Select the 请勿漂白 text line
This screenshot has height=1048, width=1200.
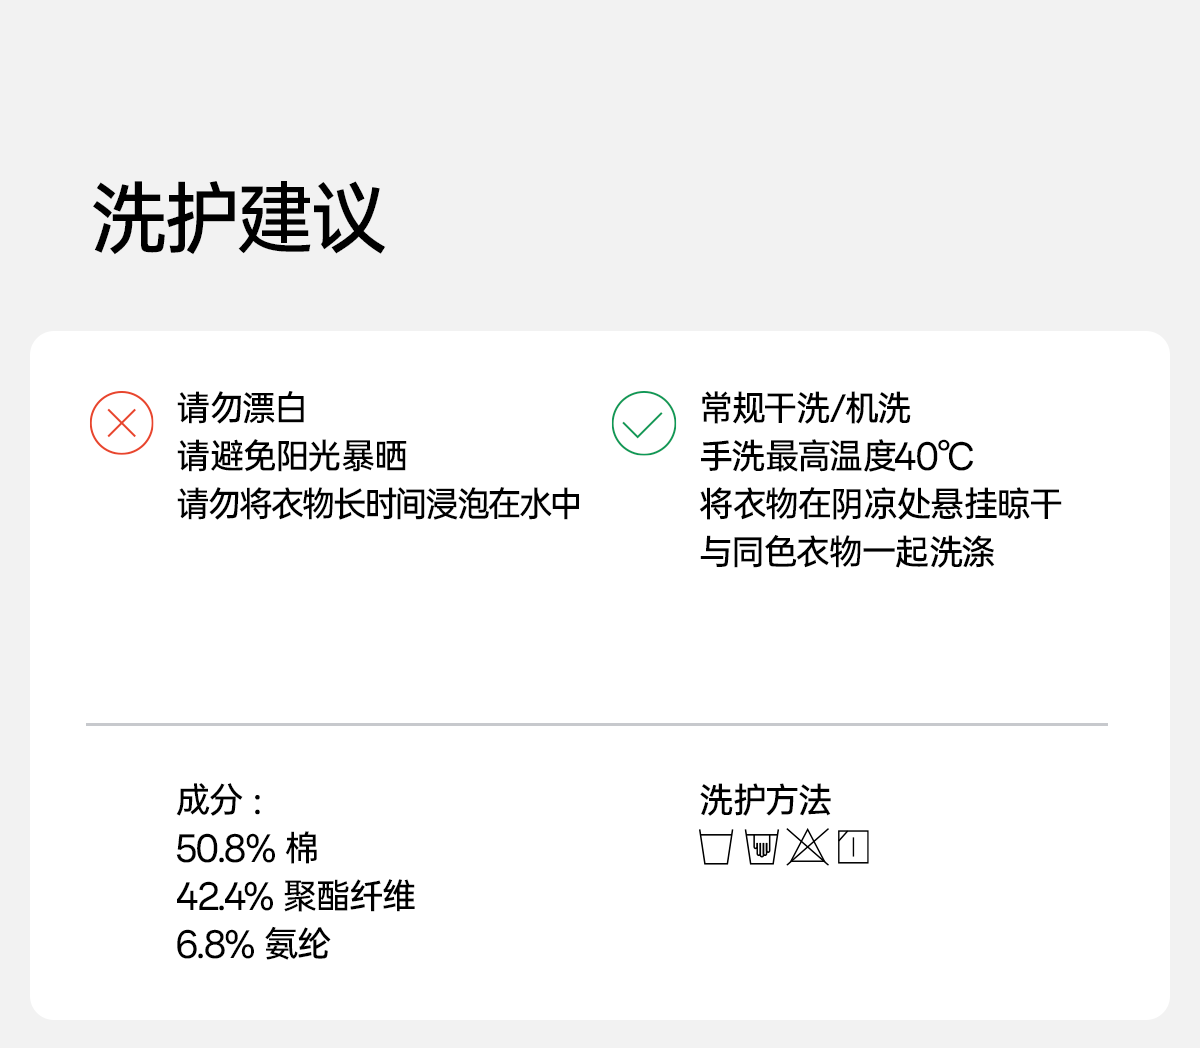242,408
